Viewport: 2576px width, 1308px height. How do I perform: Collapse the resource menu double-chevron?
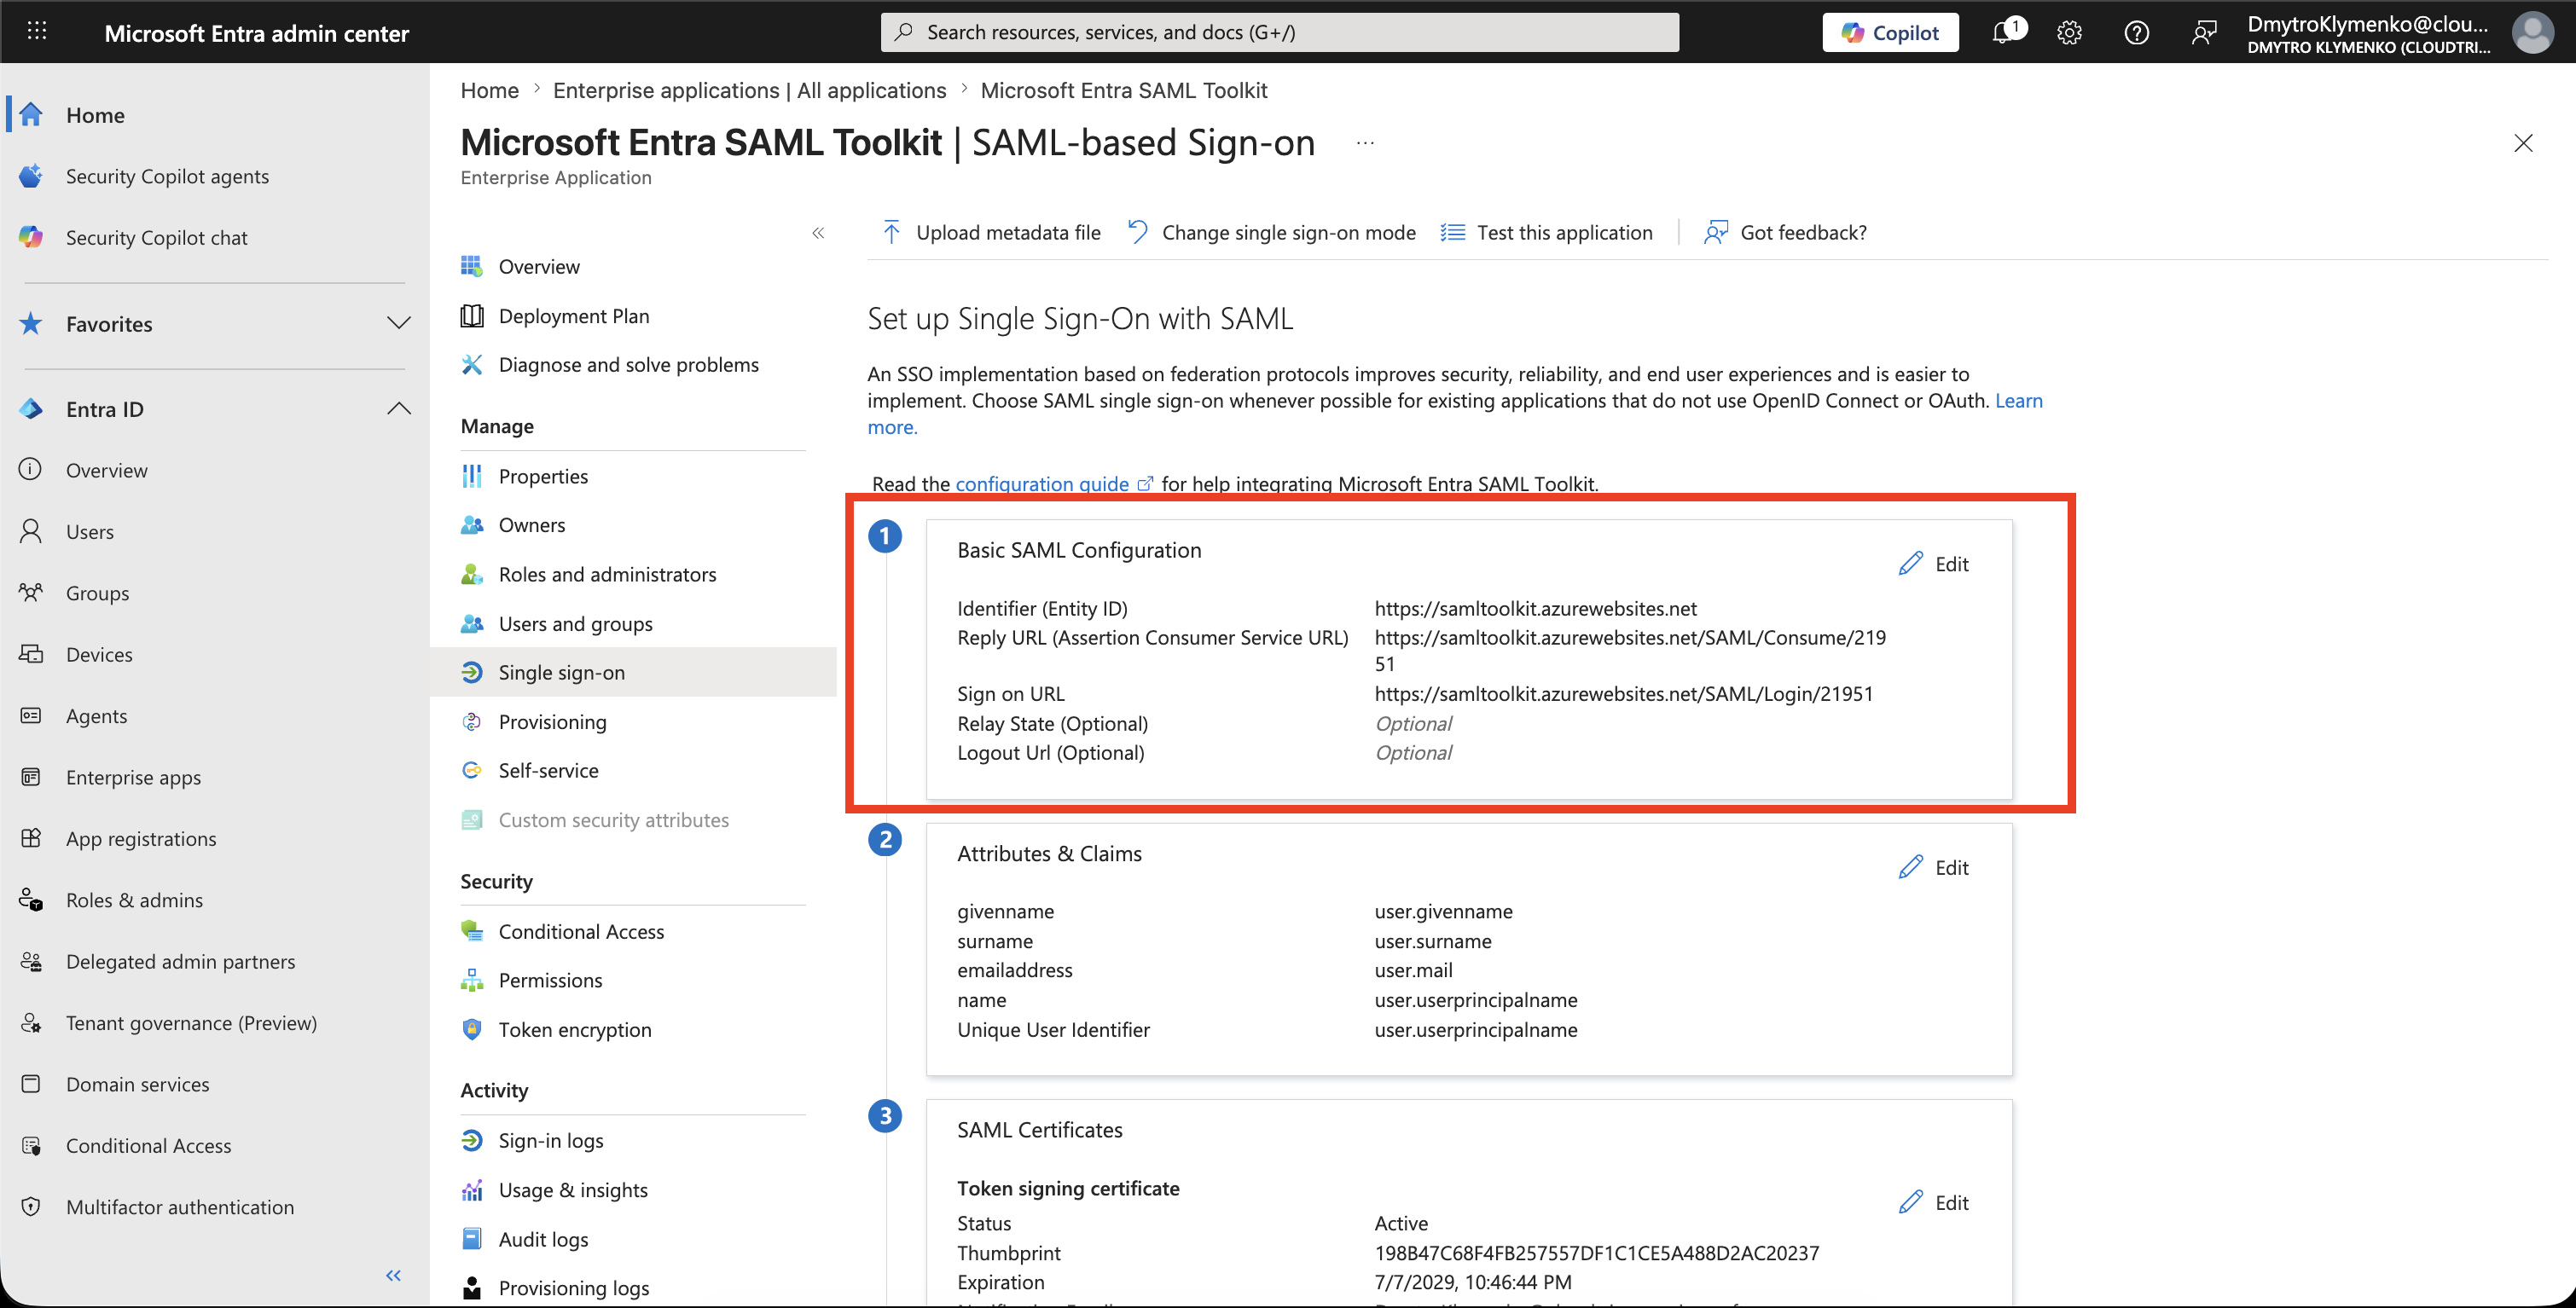coord(818,233)
